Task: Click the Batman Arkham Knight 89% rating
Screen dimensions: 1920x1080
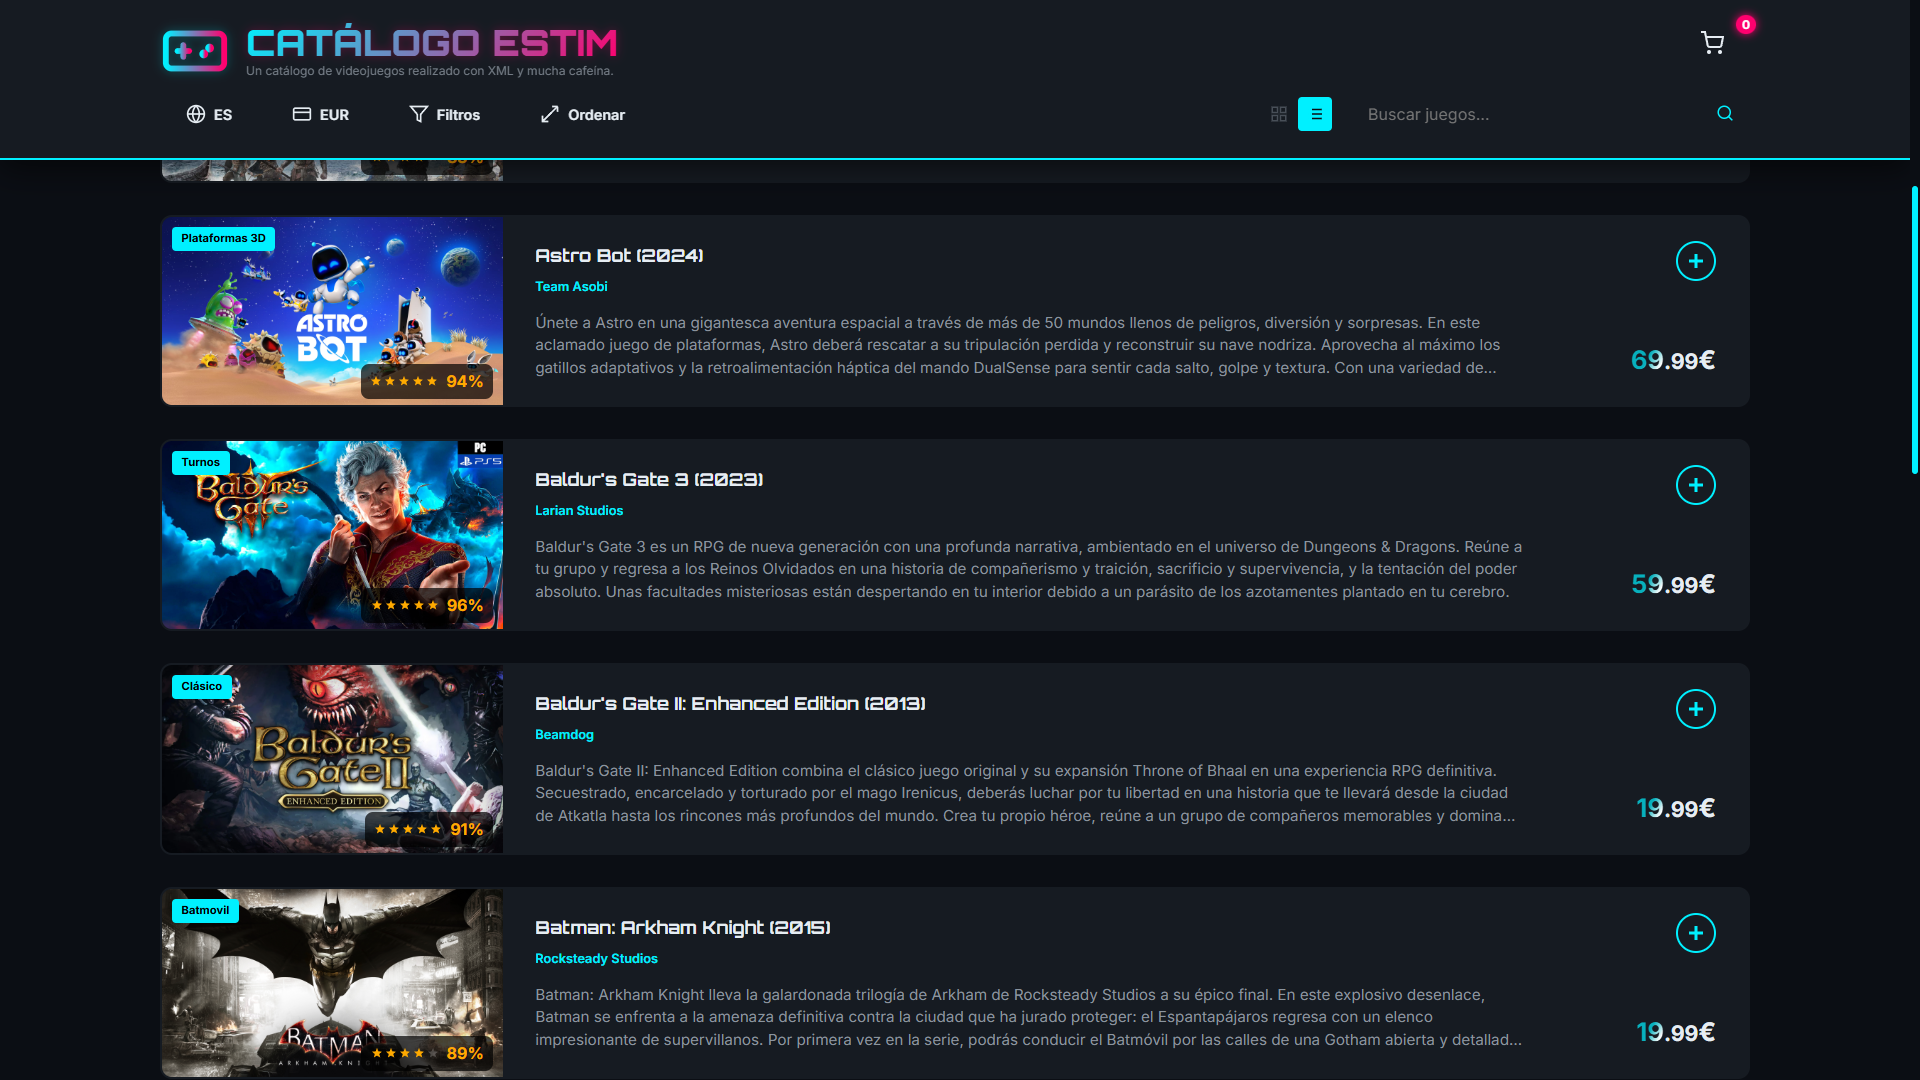Action: (427, 1053)
